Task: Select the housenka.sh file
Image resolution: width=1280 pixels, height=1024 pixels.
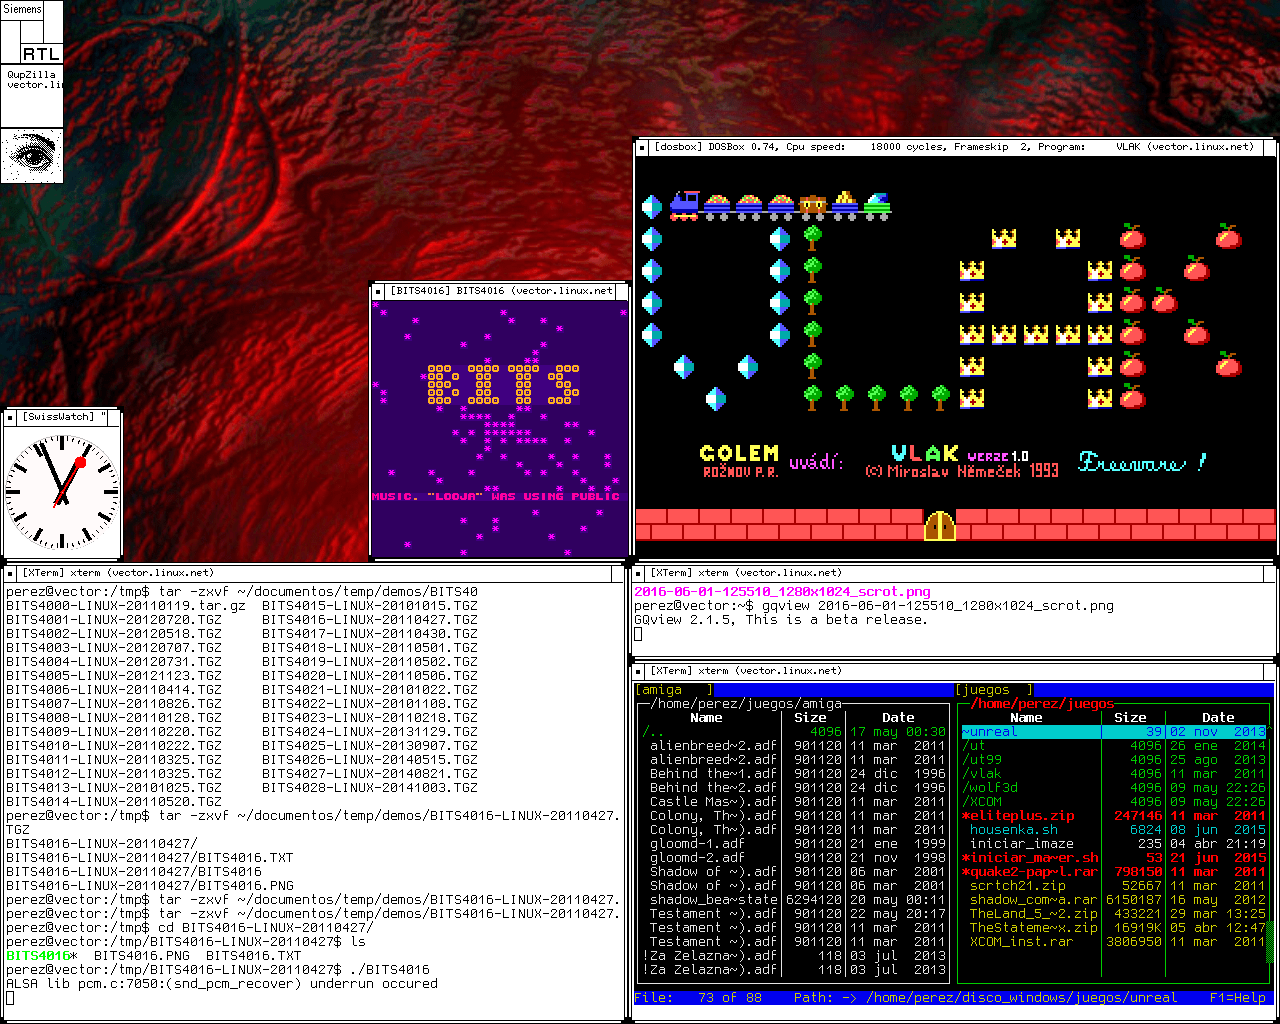Action: click(1013, 829)
